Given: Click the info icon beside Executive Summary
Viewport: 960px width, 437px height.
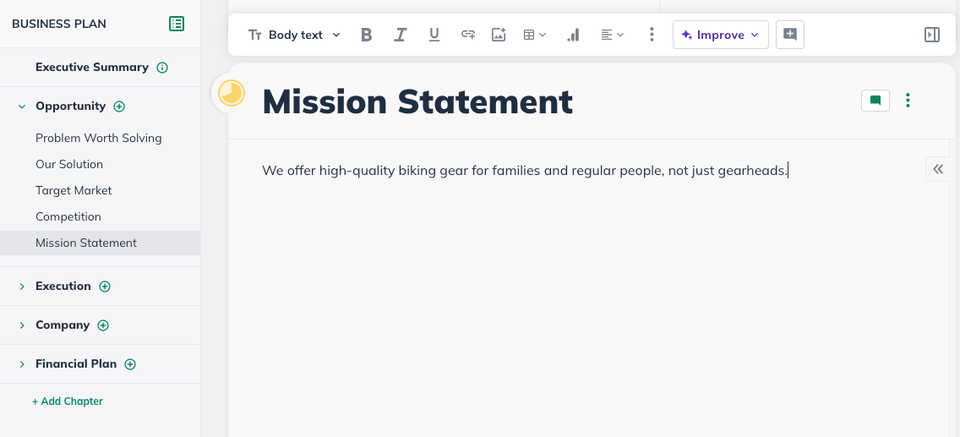Looking at the screenshot, I should coord(162,67).
